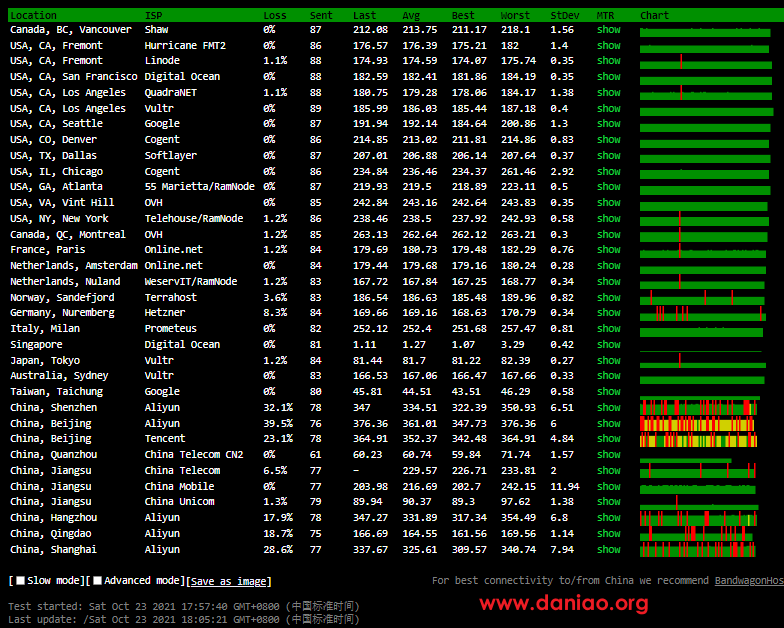This screenshot has height=628, width=784.
Task: Show MTR for Shanghai Aliyun
Action: (608, 550)
